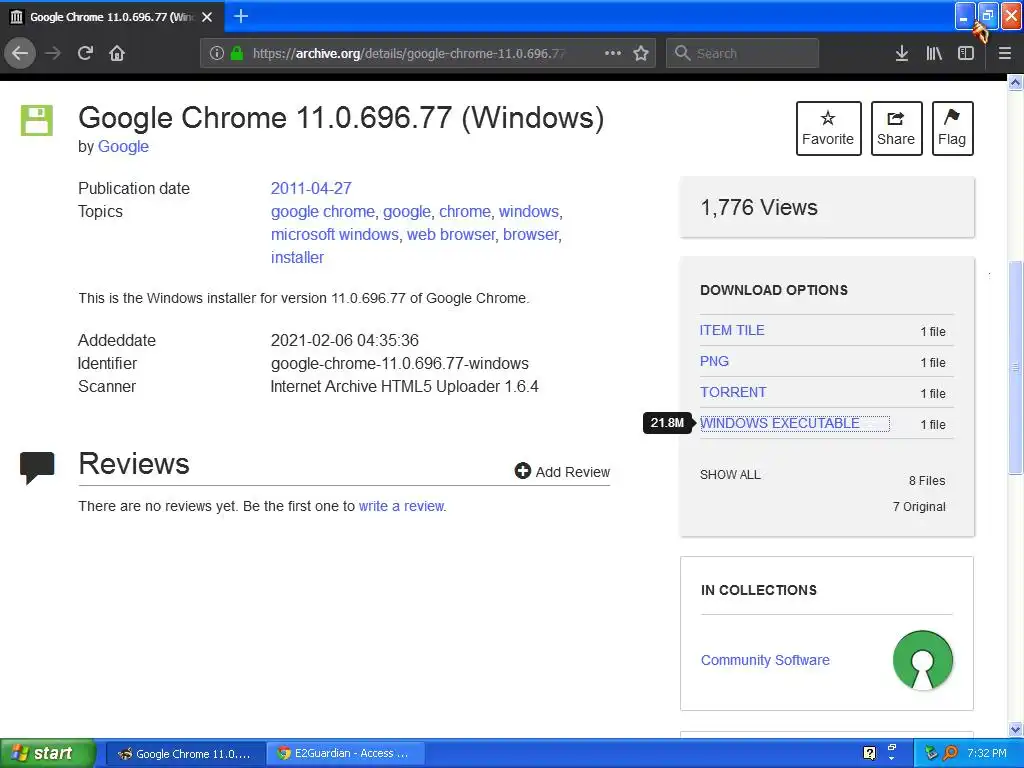Click the Add Review plus icon
Viewport: 1024px width, 768px height.
[x=522, y=471]
